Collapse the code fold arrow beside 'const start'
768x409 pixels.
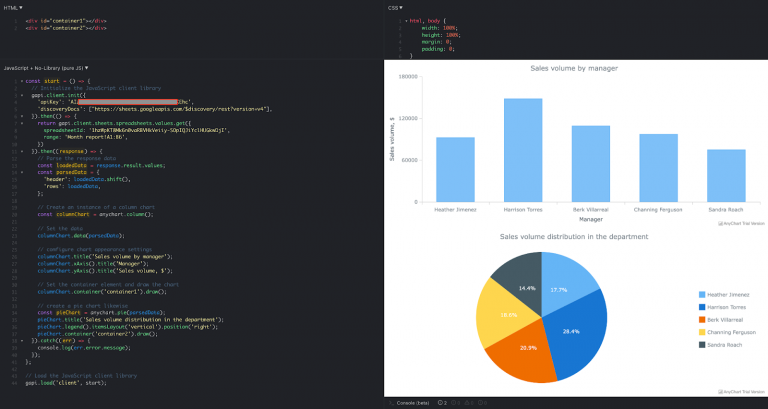point(20,80)
